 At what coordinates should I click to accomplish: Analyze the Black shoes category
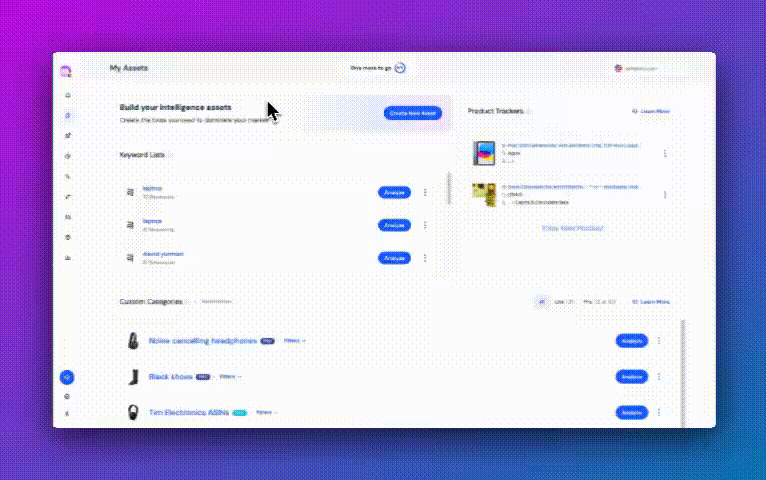tap(632, 376)
